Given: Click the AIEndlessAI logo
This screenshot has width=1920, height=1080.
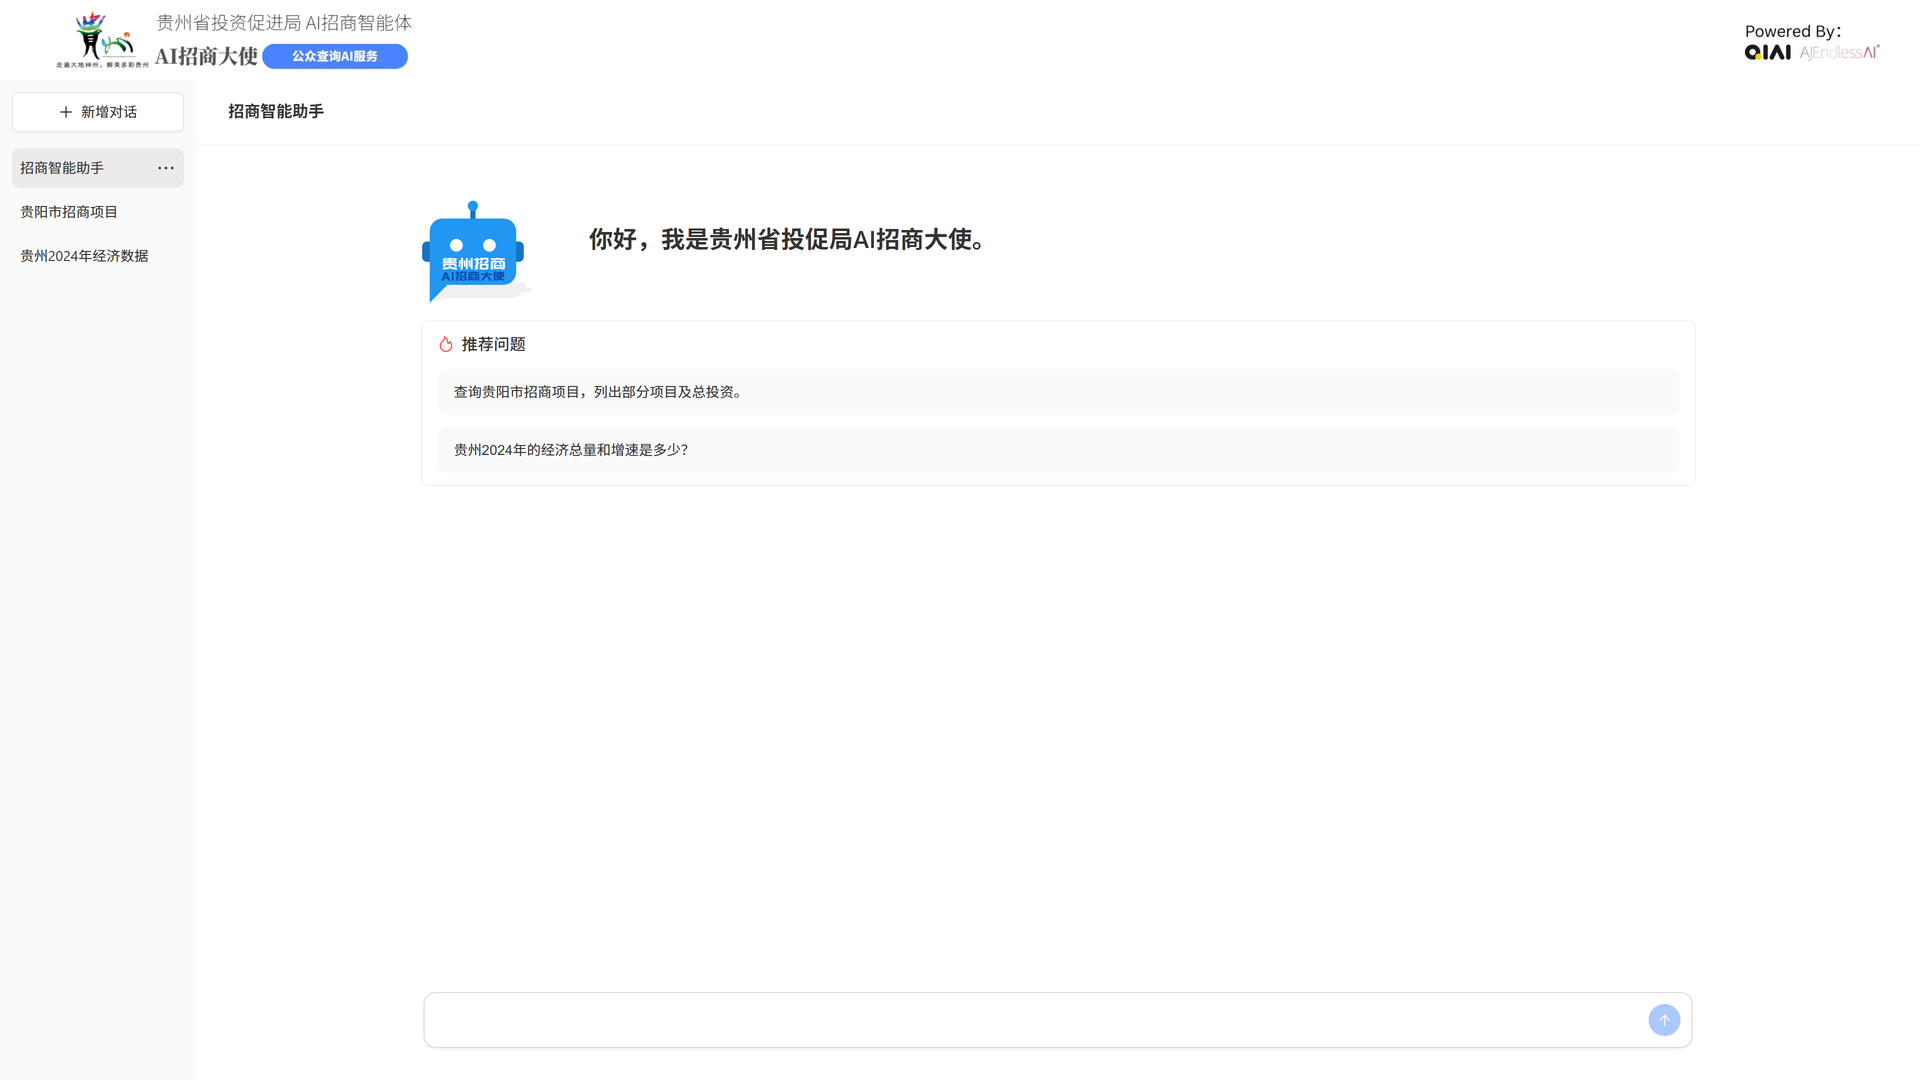Looking at the screenshot, I should (1840, 52).
